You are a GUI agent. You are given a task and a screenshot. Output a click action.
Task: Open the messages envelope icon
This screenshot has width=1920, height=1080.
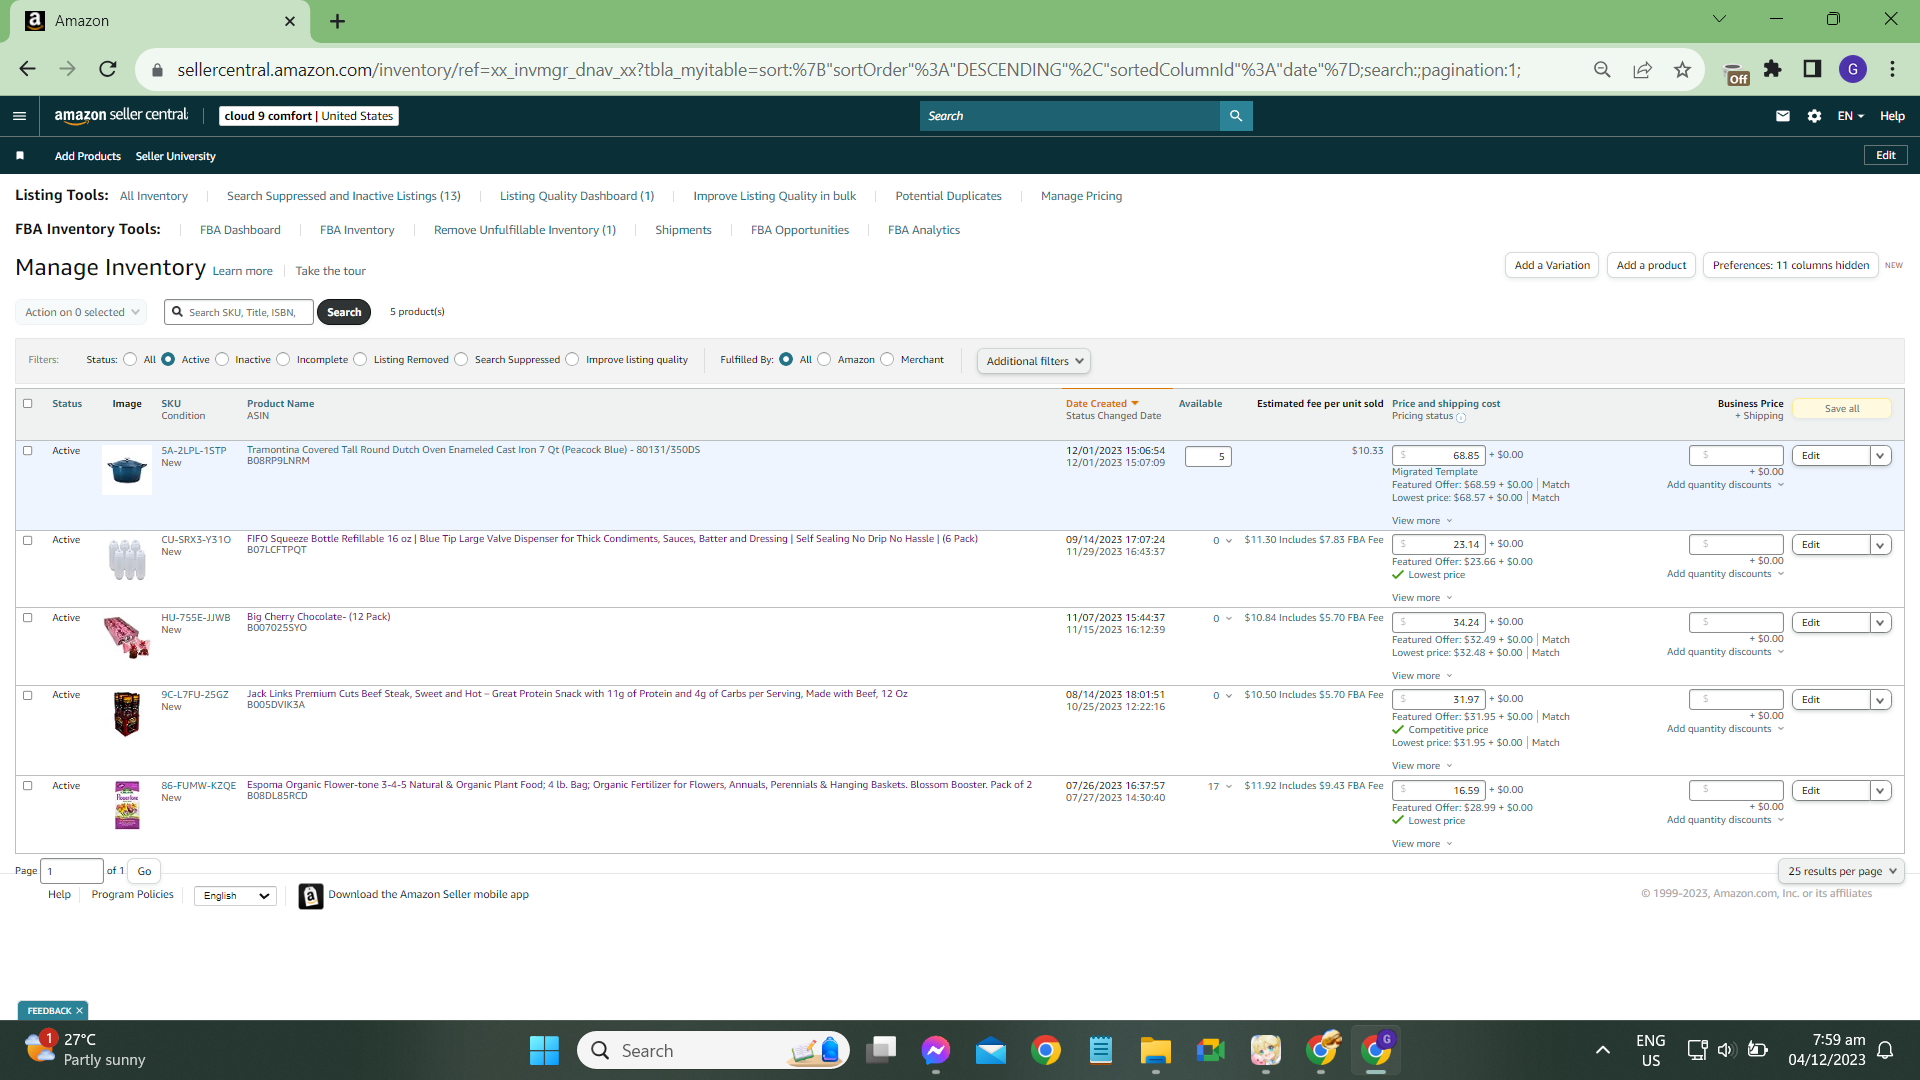coord(1782,116)
